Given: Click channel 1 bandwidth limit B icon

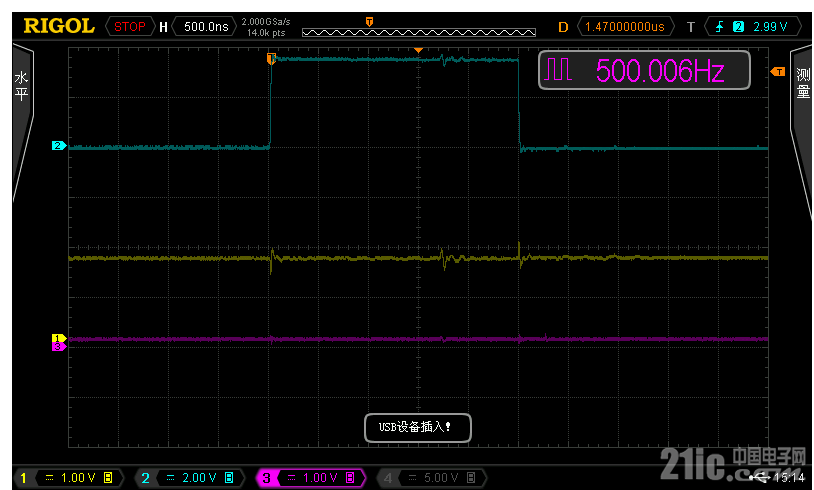Looking at the screenshot, I should (x=108, y=478).
